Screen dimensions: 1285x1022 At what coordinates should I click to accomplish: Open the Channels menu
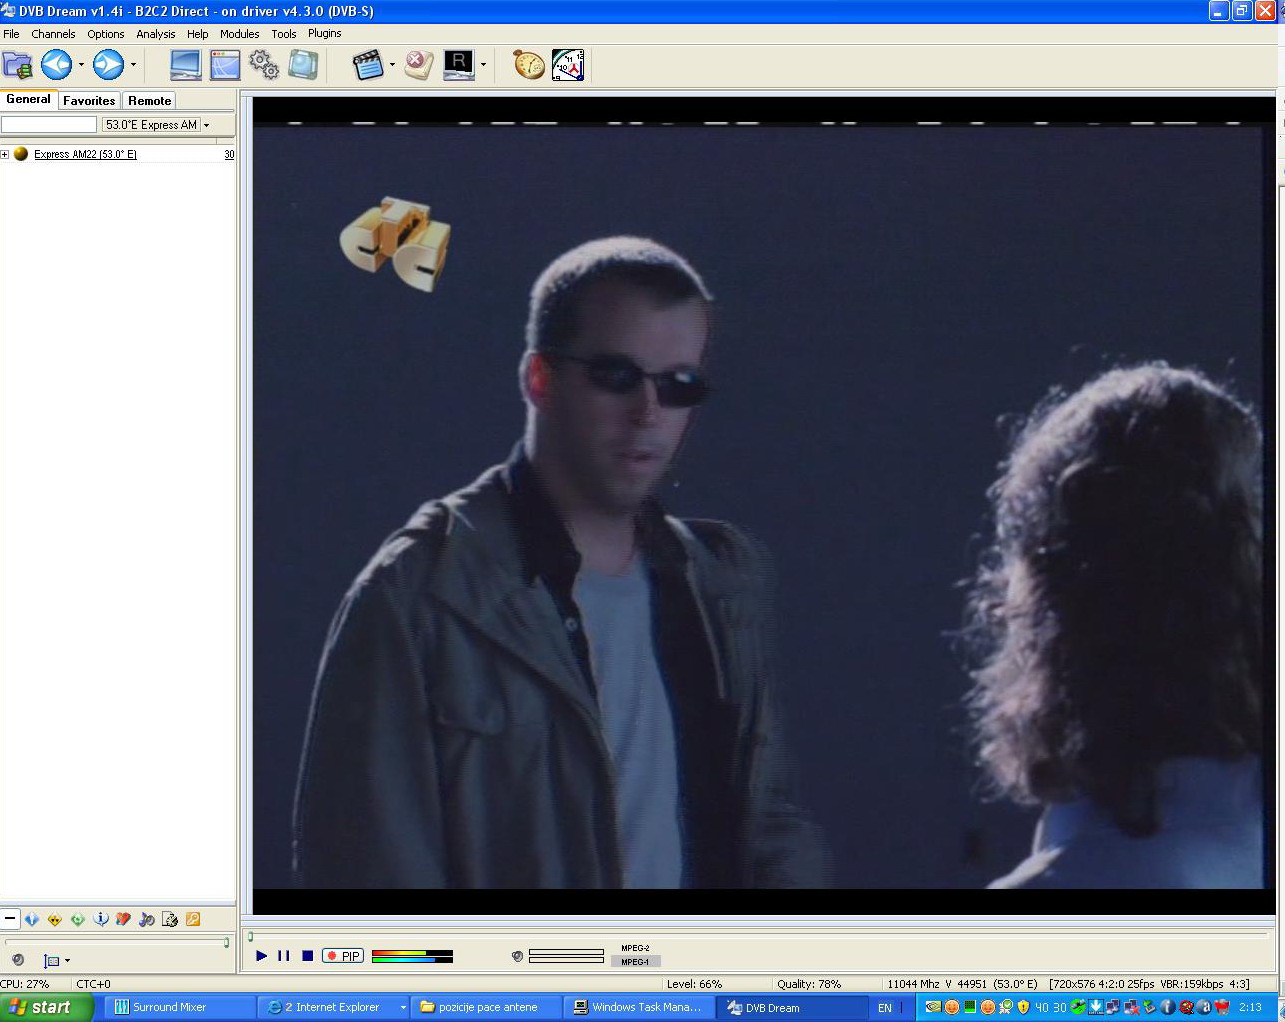tap(53, 34)
